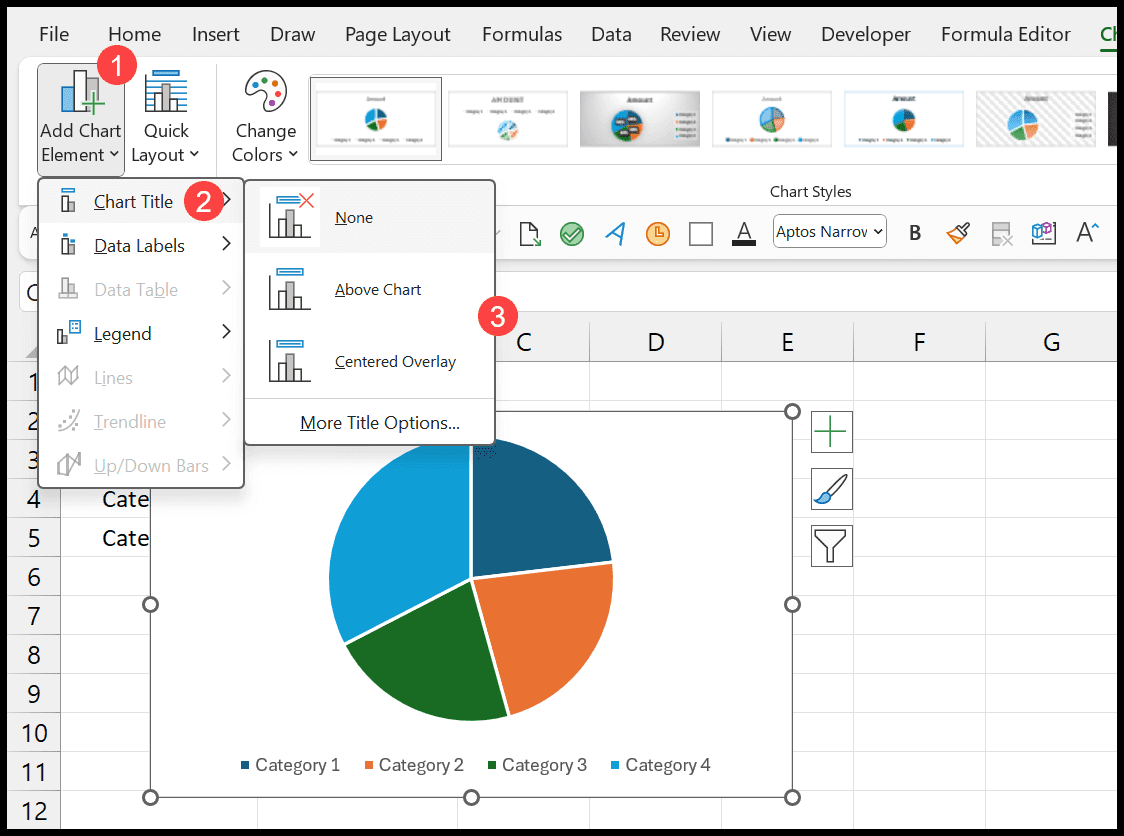Click the Bold button
Viewport: 1124px width, 836px height.
click(915, 233)
